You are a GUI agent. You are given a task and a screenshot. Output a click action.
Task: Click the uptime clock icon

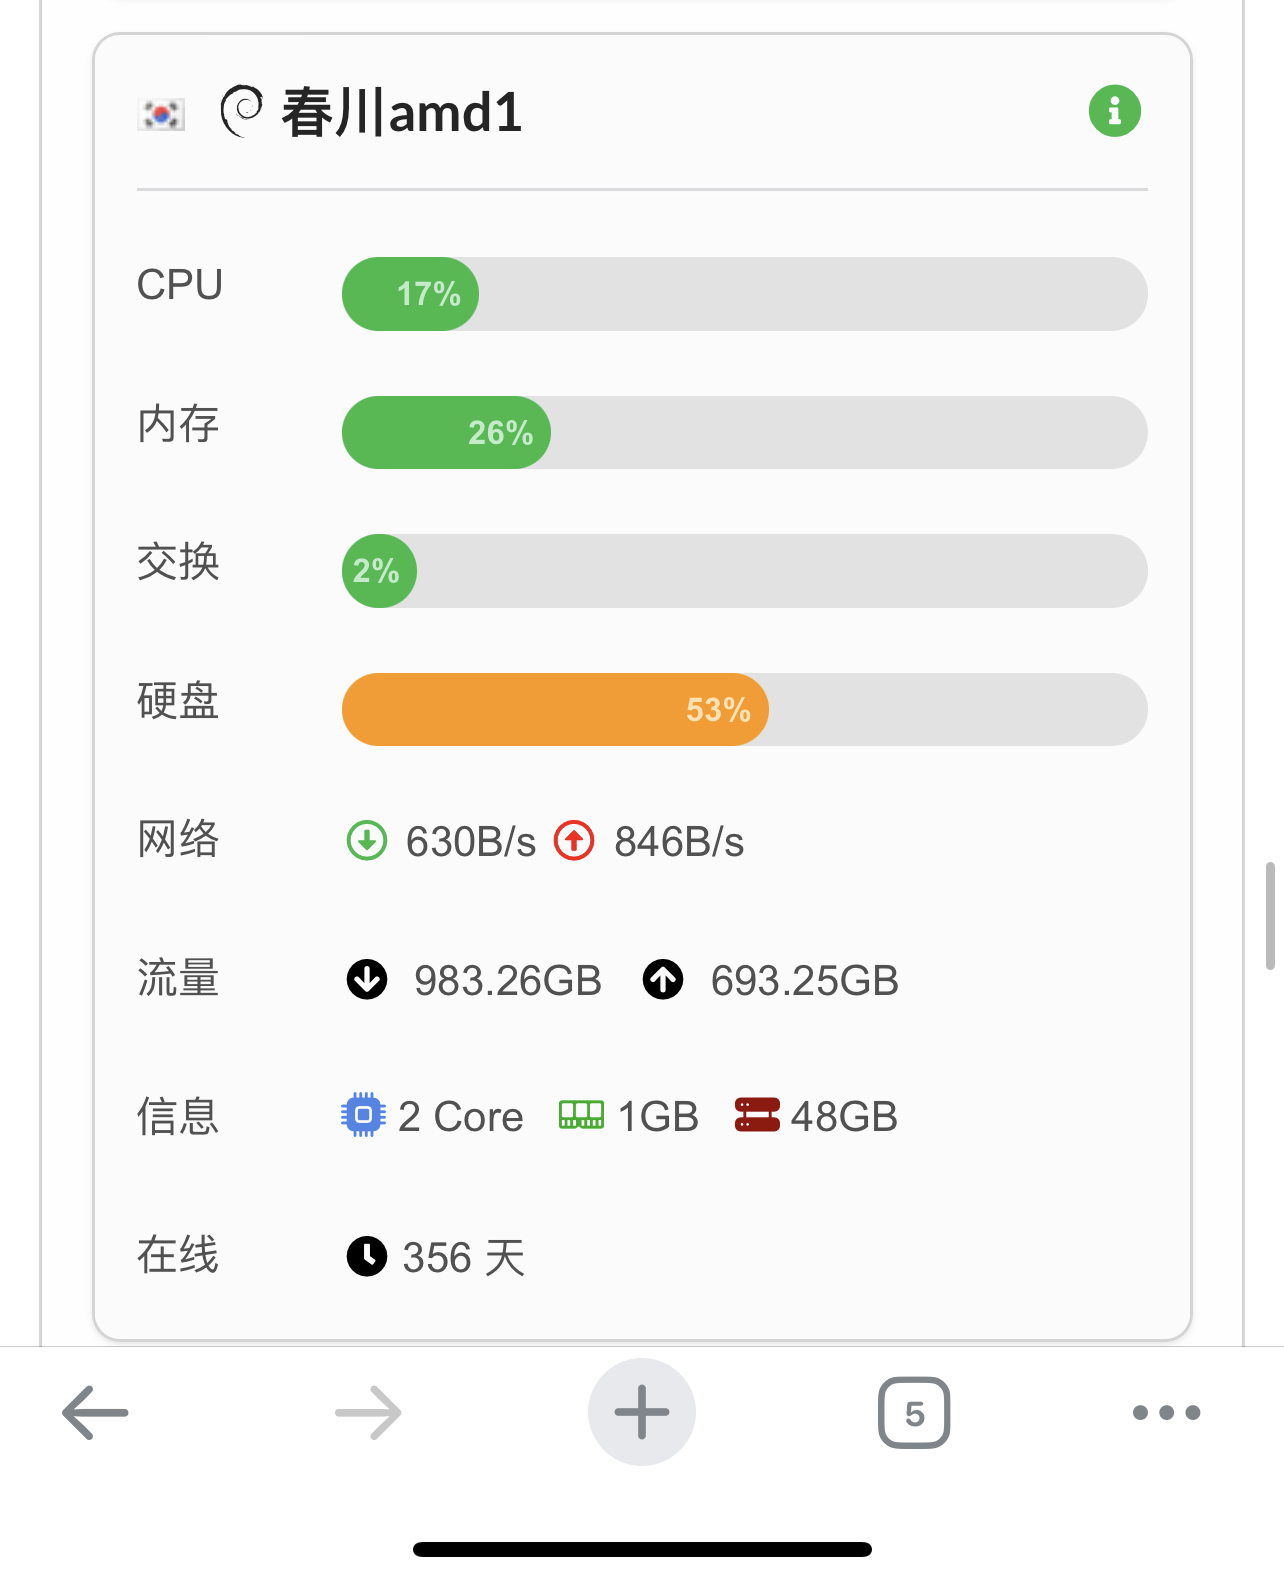(x=367, y=1256)
